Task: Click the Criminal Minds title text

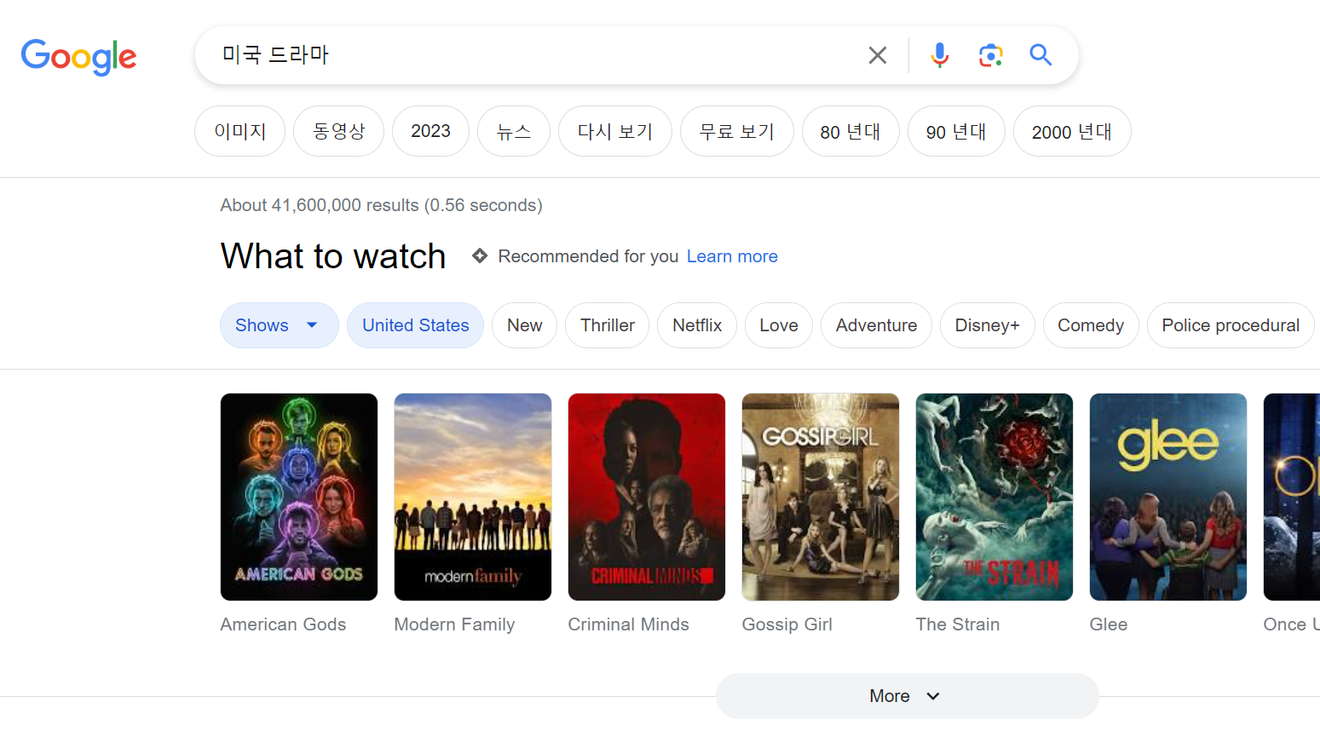Action: coord(628,624)
